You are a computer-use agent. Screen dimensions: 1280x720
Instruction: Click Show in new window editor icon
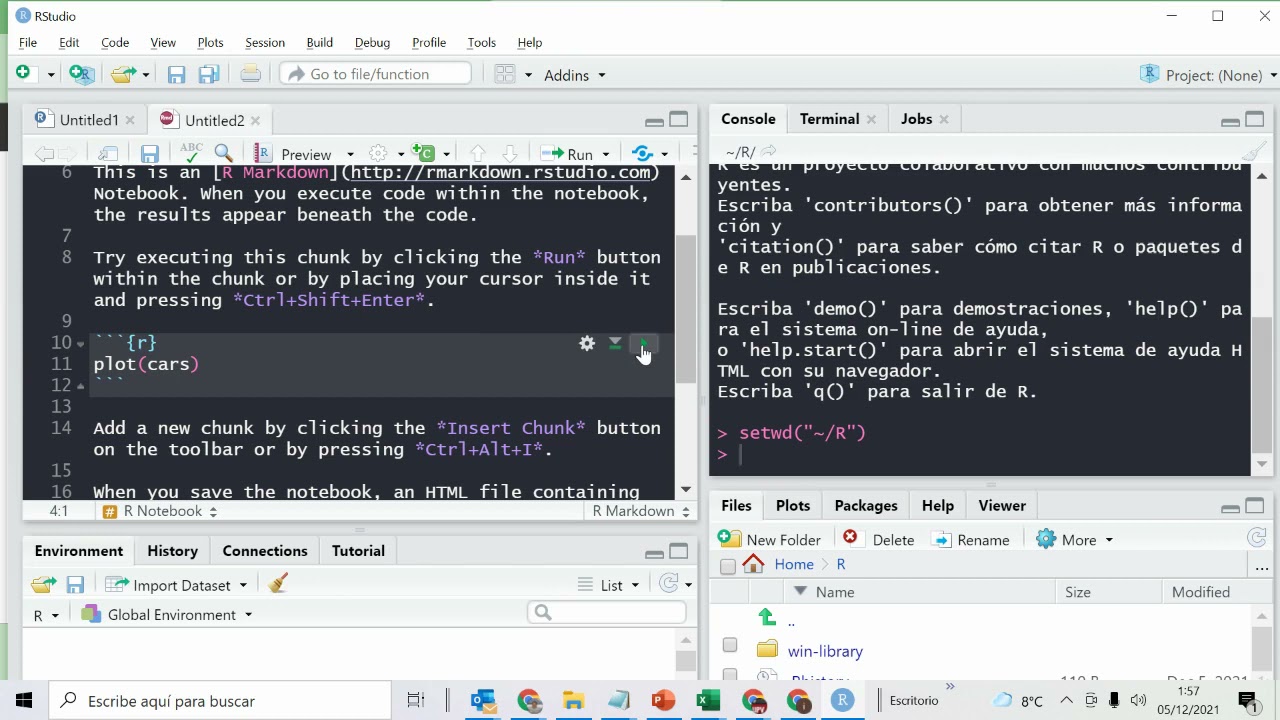click(109, 154)
